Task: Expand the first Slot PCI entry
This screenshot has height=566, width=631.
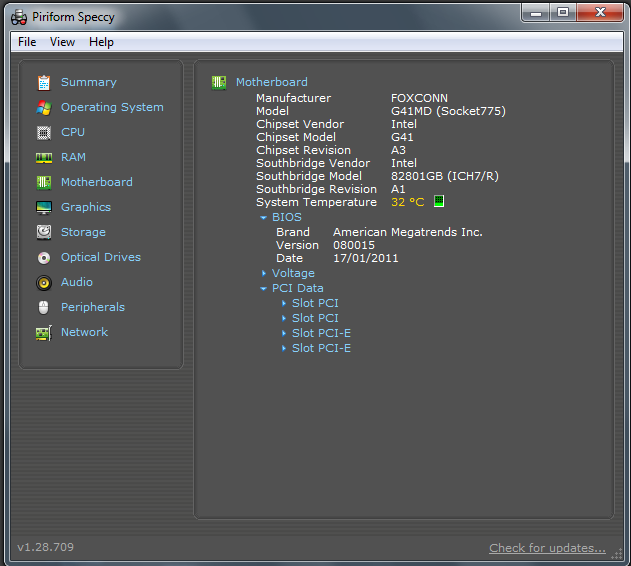Action: [284, 303]
